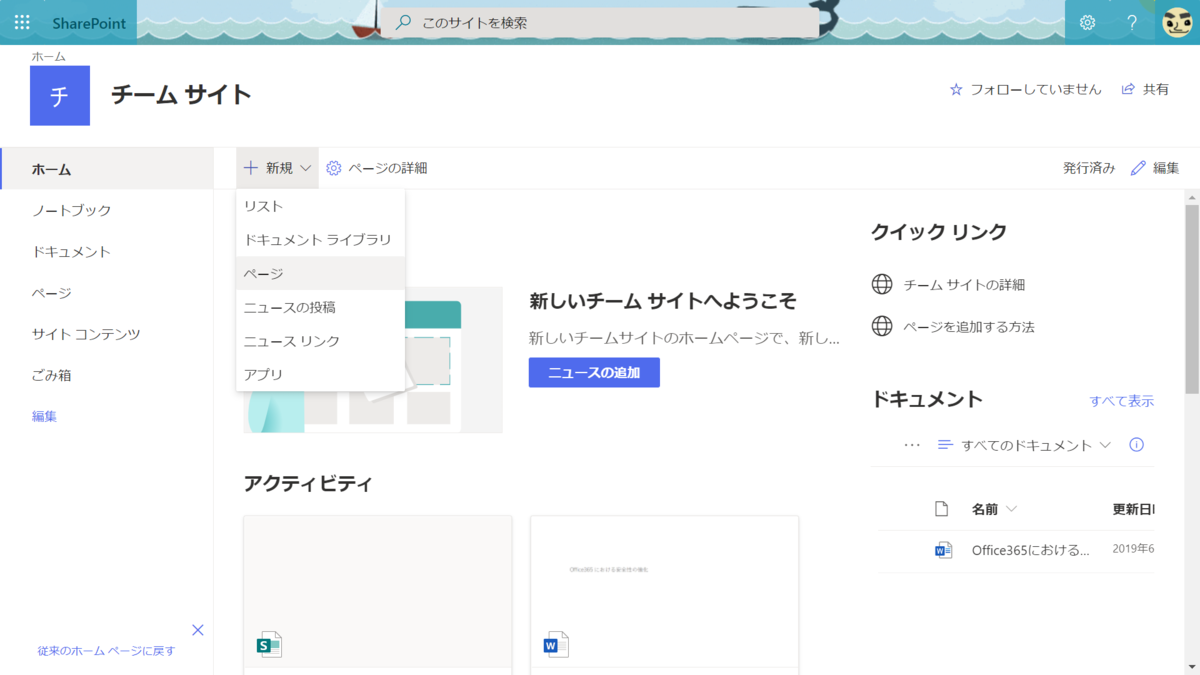Open the second activity card Word preview
Viewport: 1200px width, 675px height.
coord(665,590)
